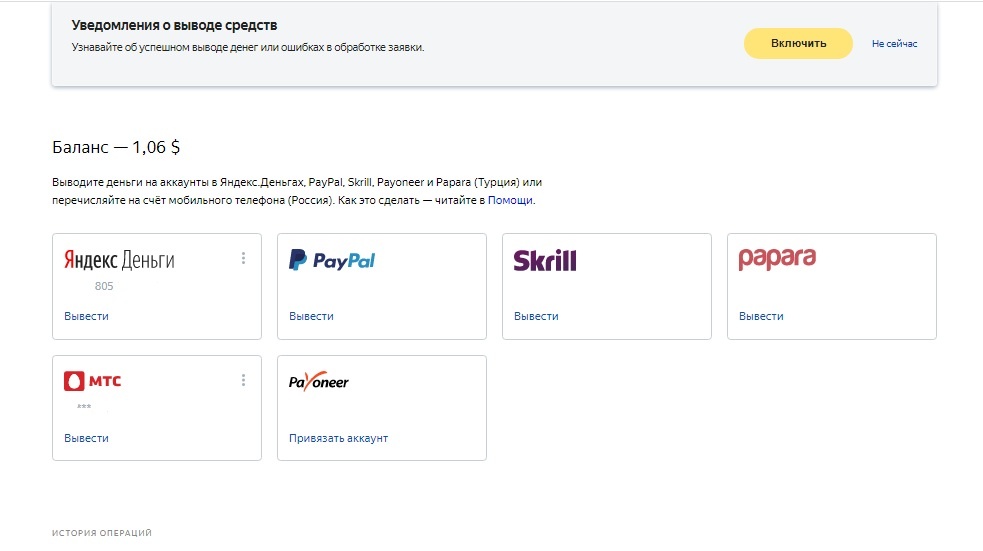983x551 pixels.
Task: Open three-dot menu on Яндекс Деньги card
Action: pyautogui.click(x=243, y=258)
